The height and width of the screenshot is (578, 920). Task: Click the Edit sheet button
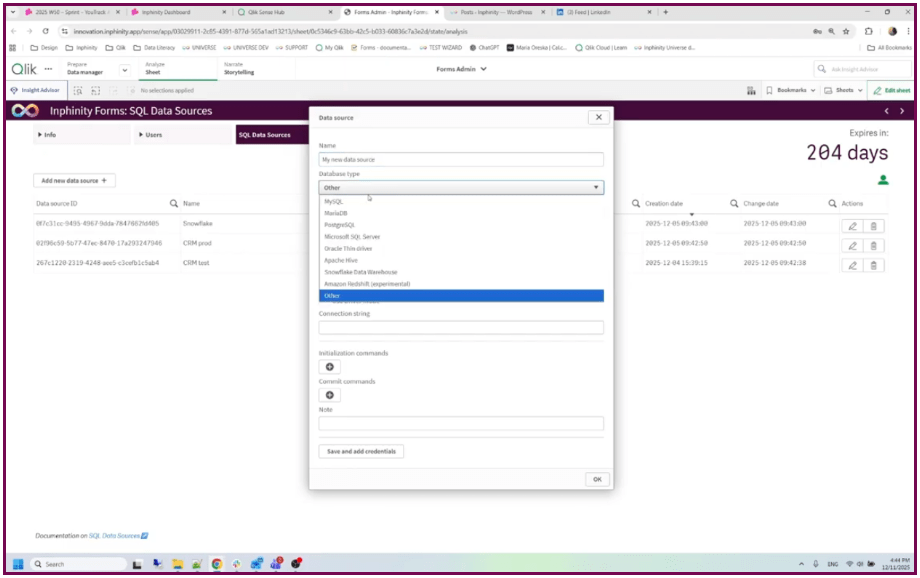point(891,90)
